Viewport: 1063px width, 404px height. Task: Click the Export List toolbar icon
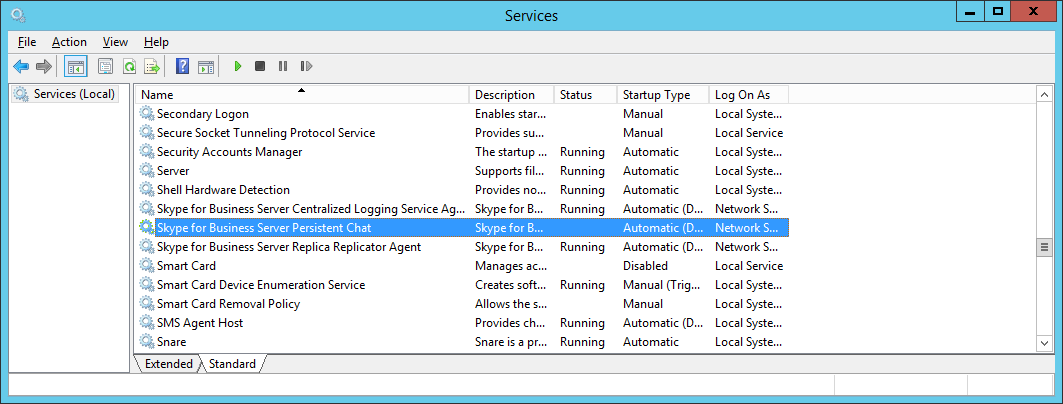coord(152,66)
